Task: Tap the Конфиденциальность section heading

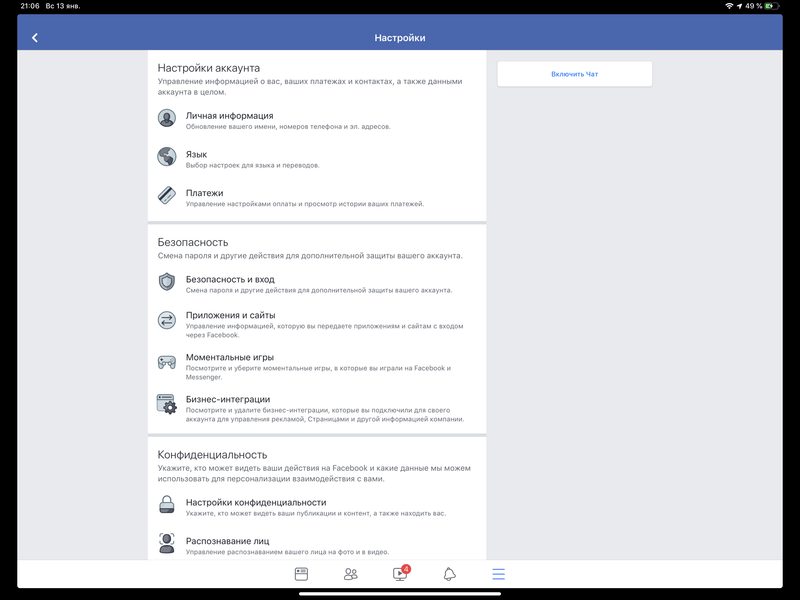Action: coord(212,455)
